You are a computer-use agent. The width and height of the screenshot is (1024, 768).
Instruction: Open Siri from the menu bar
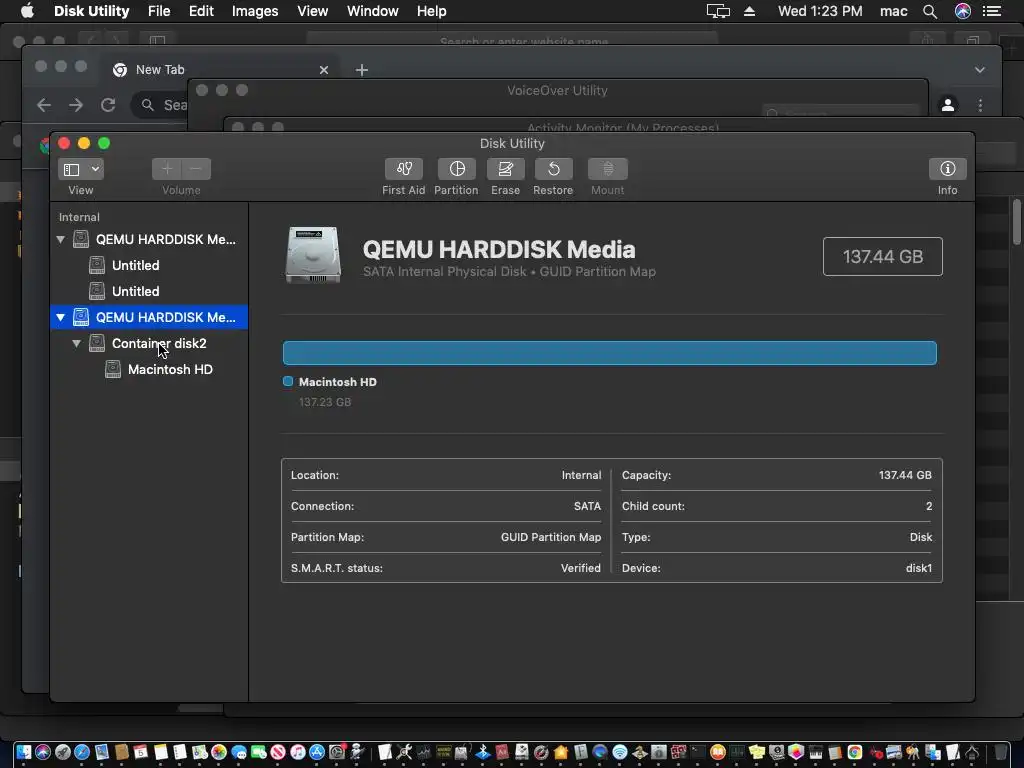[963, 11]
